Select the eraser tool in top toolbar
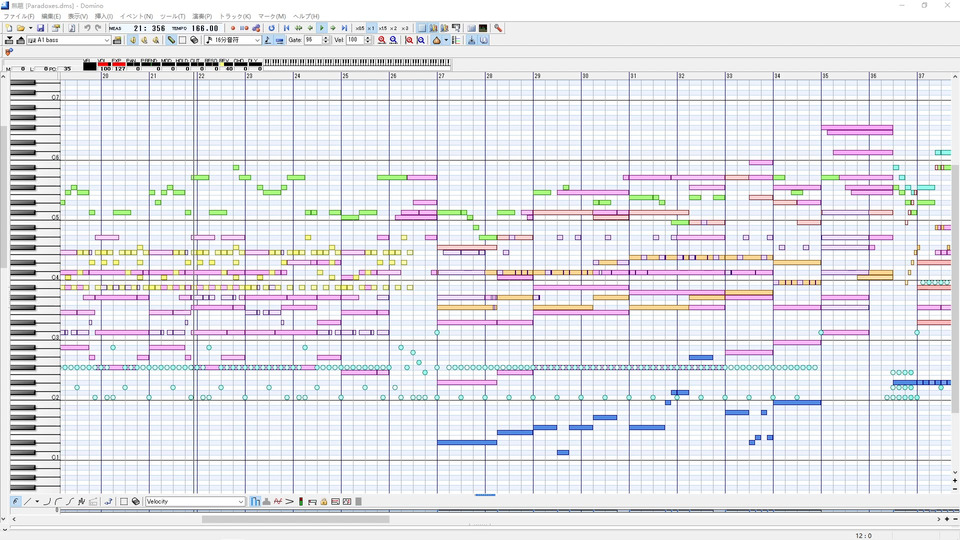The image size is (960, 540). (x=194, y=40)
